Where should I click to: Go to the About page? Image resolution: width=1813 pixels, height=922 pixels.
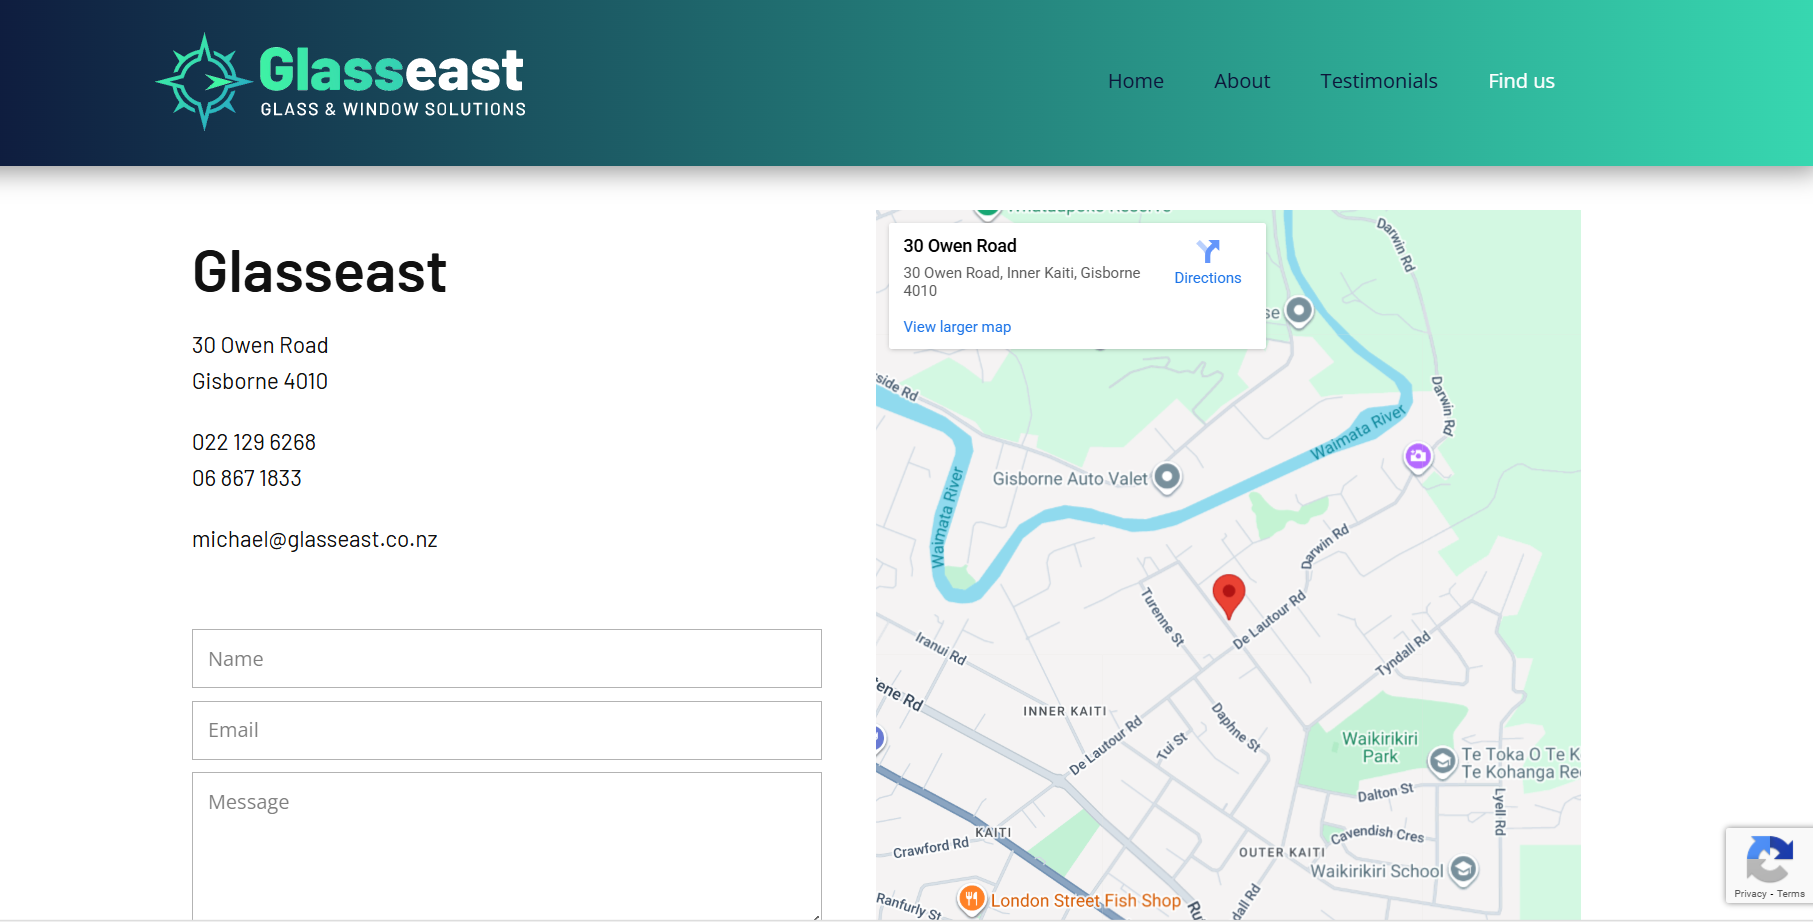click(x=1241, y=81)
